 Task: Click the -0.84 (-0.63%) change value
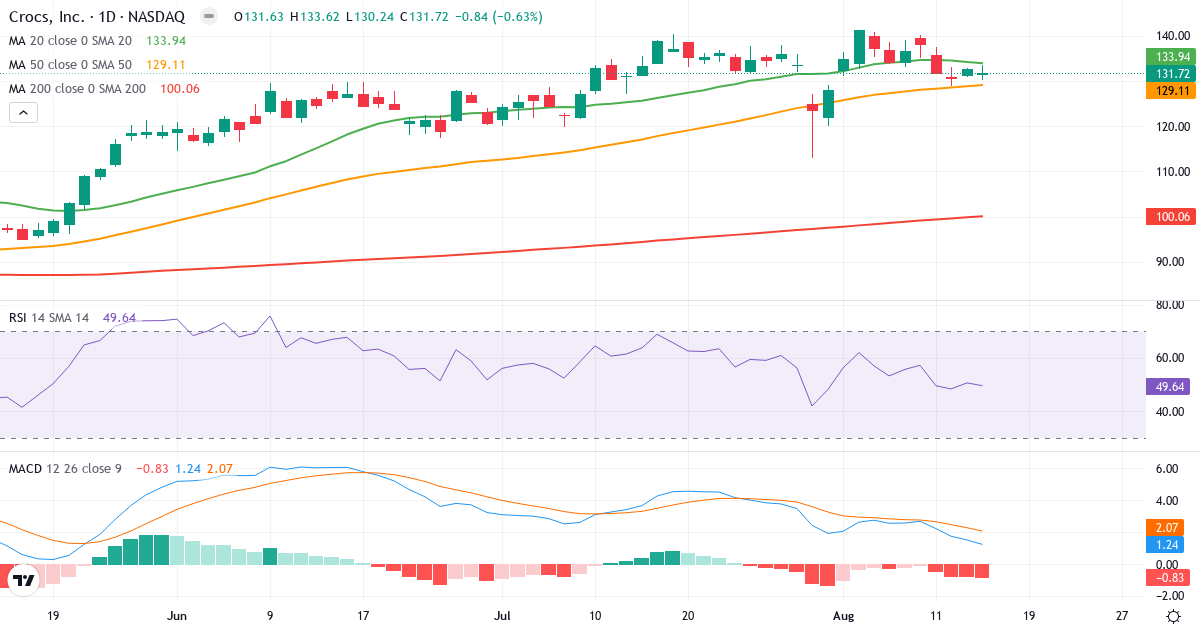tap(498, 17)
